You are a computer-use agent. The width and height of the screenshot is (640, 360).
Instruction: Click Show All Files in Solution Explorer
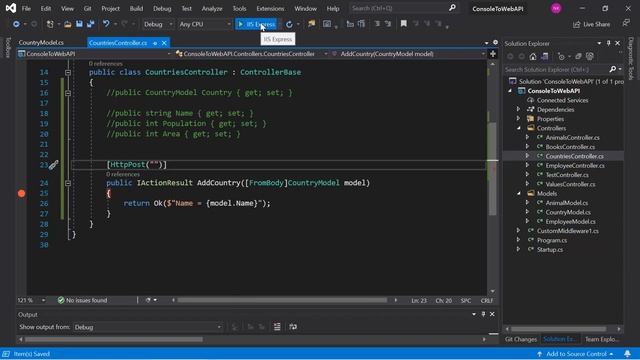point(589,57)
